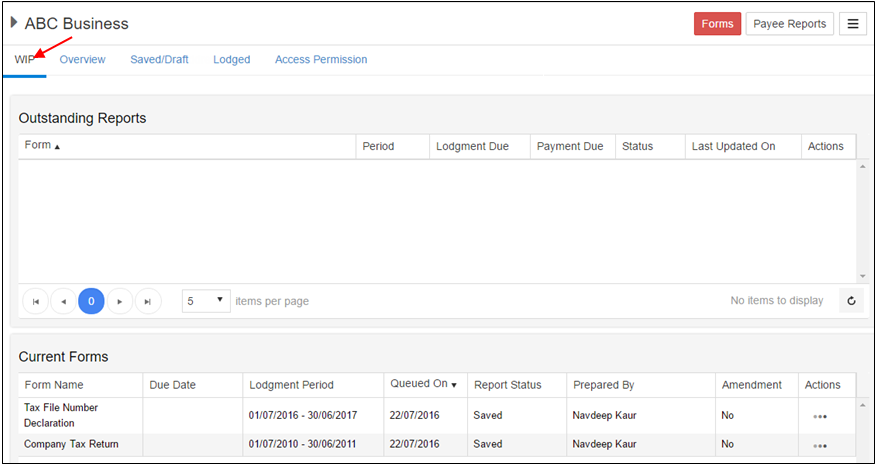877x466 pixels.
Task: Go to previous page in pager
Action: (x=64, y=301)
